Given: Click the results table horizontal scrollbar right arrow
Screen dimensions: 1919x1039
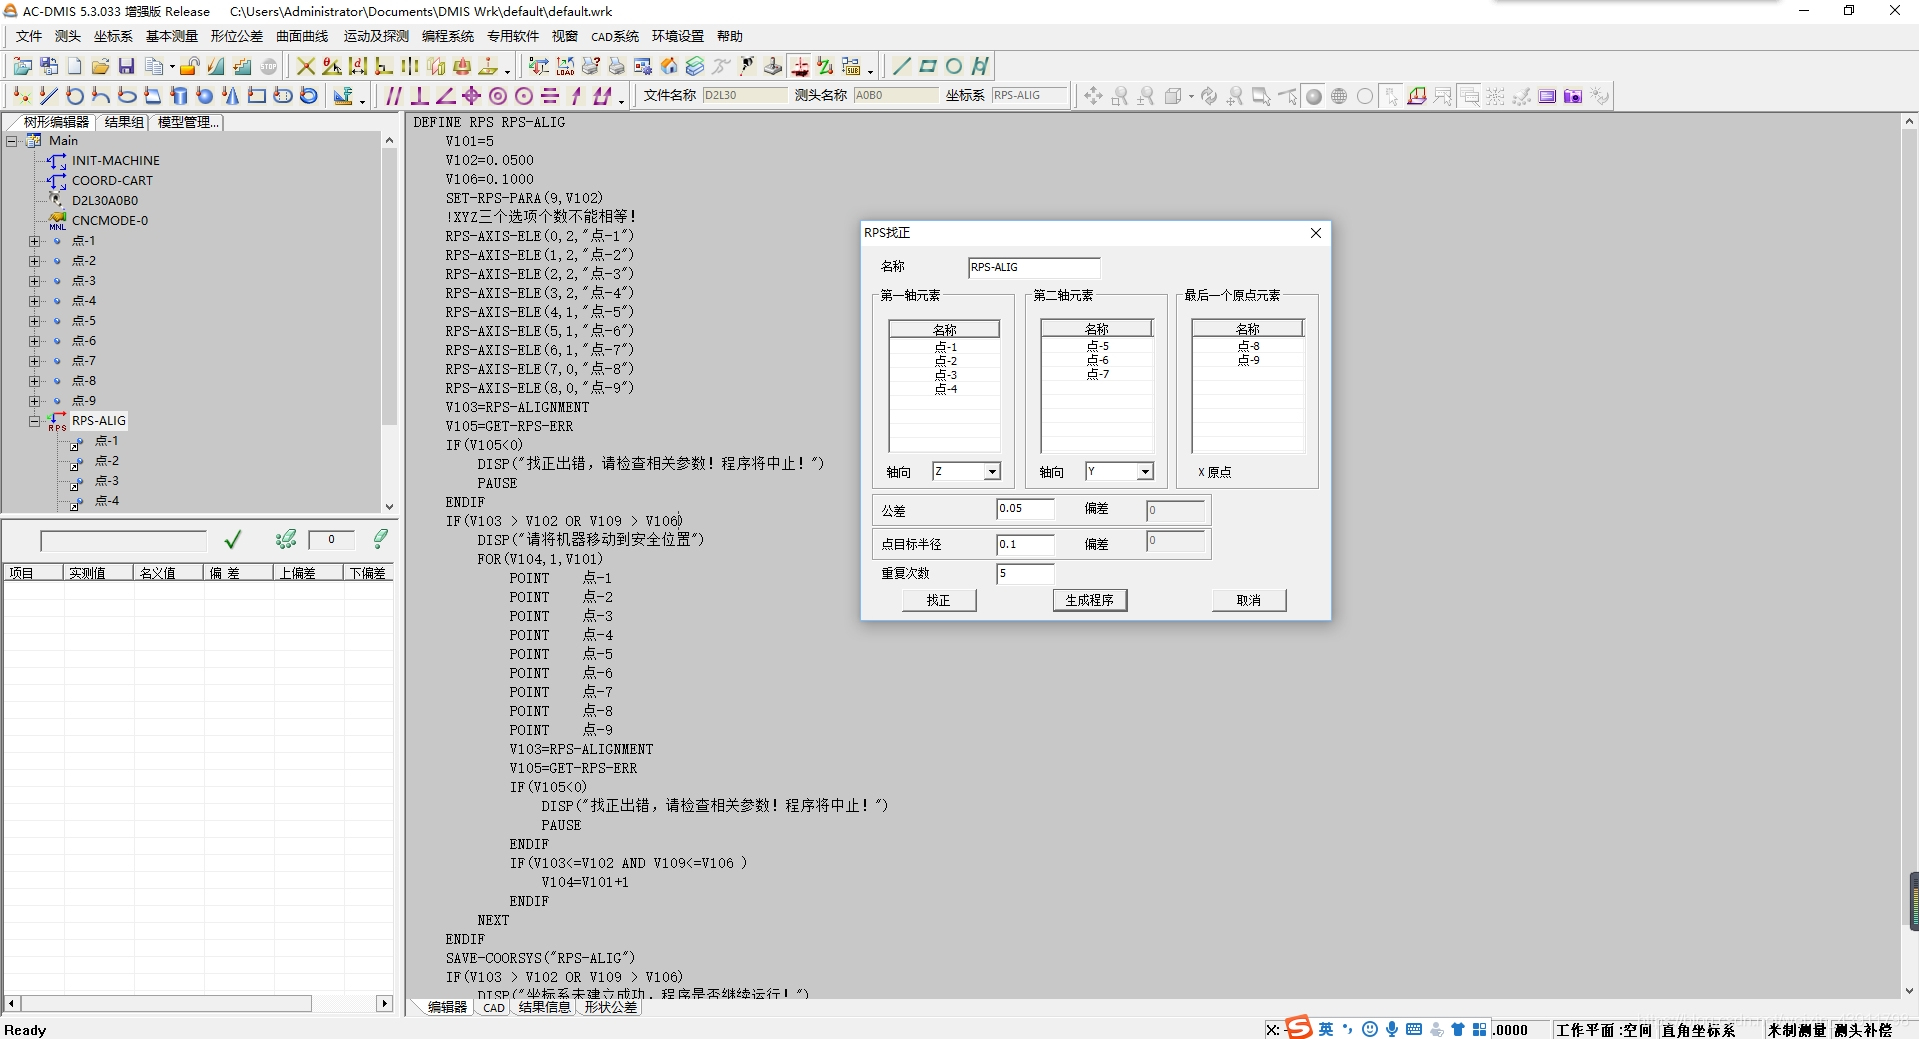Looking at the screenshot, I should point(384,1003).
